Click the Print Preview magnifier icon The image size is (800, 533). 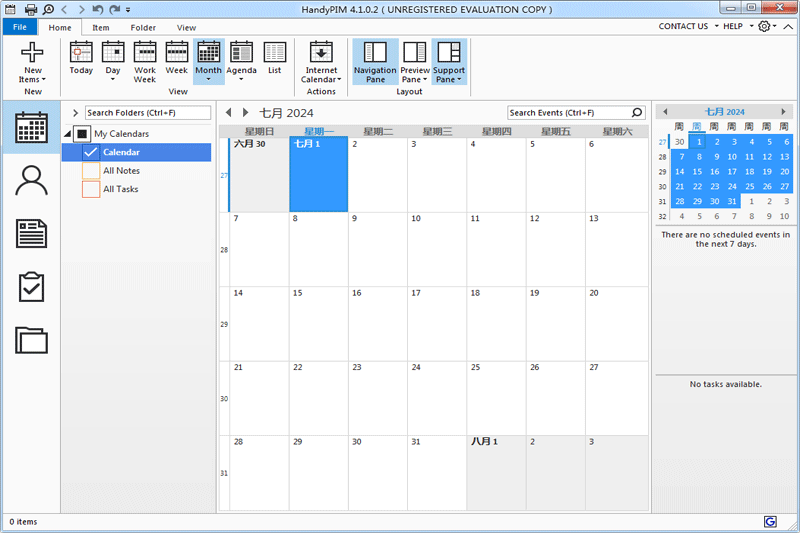(48, 9)
